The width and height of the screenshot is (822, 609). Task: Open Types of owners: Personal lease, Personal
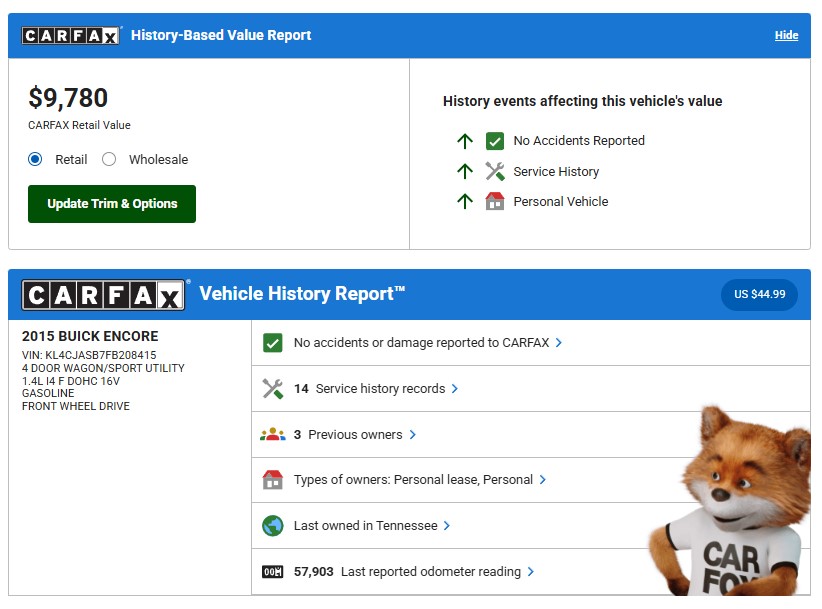pos(413,480)
